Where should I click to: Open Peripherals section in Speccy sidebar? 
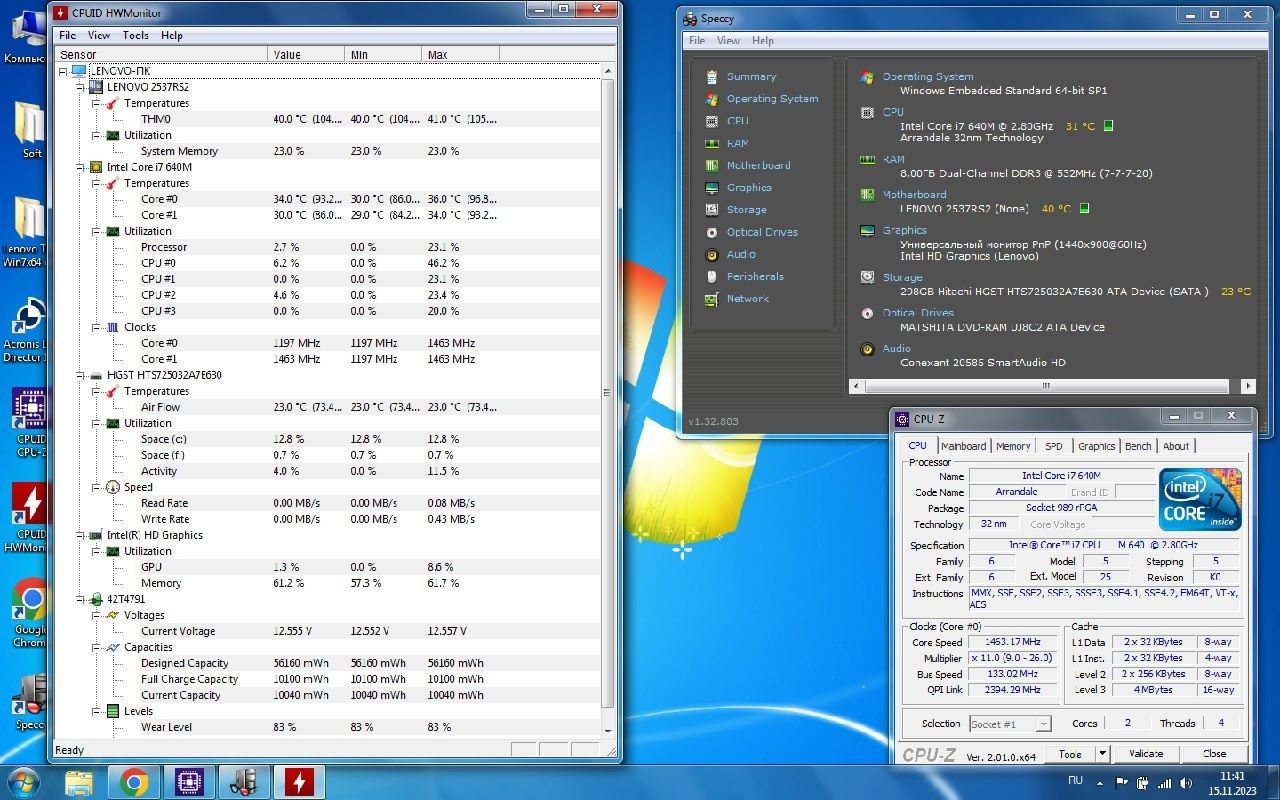point(755,276)
